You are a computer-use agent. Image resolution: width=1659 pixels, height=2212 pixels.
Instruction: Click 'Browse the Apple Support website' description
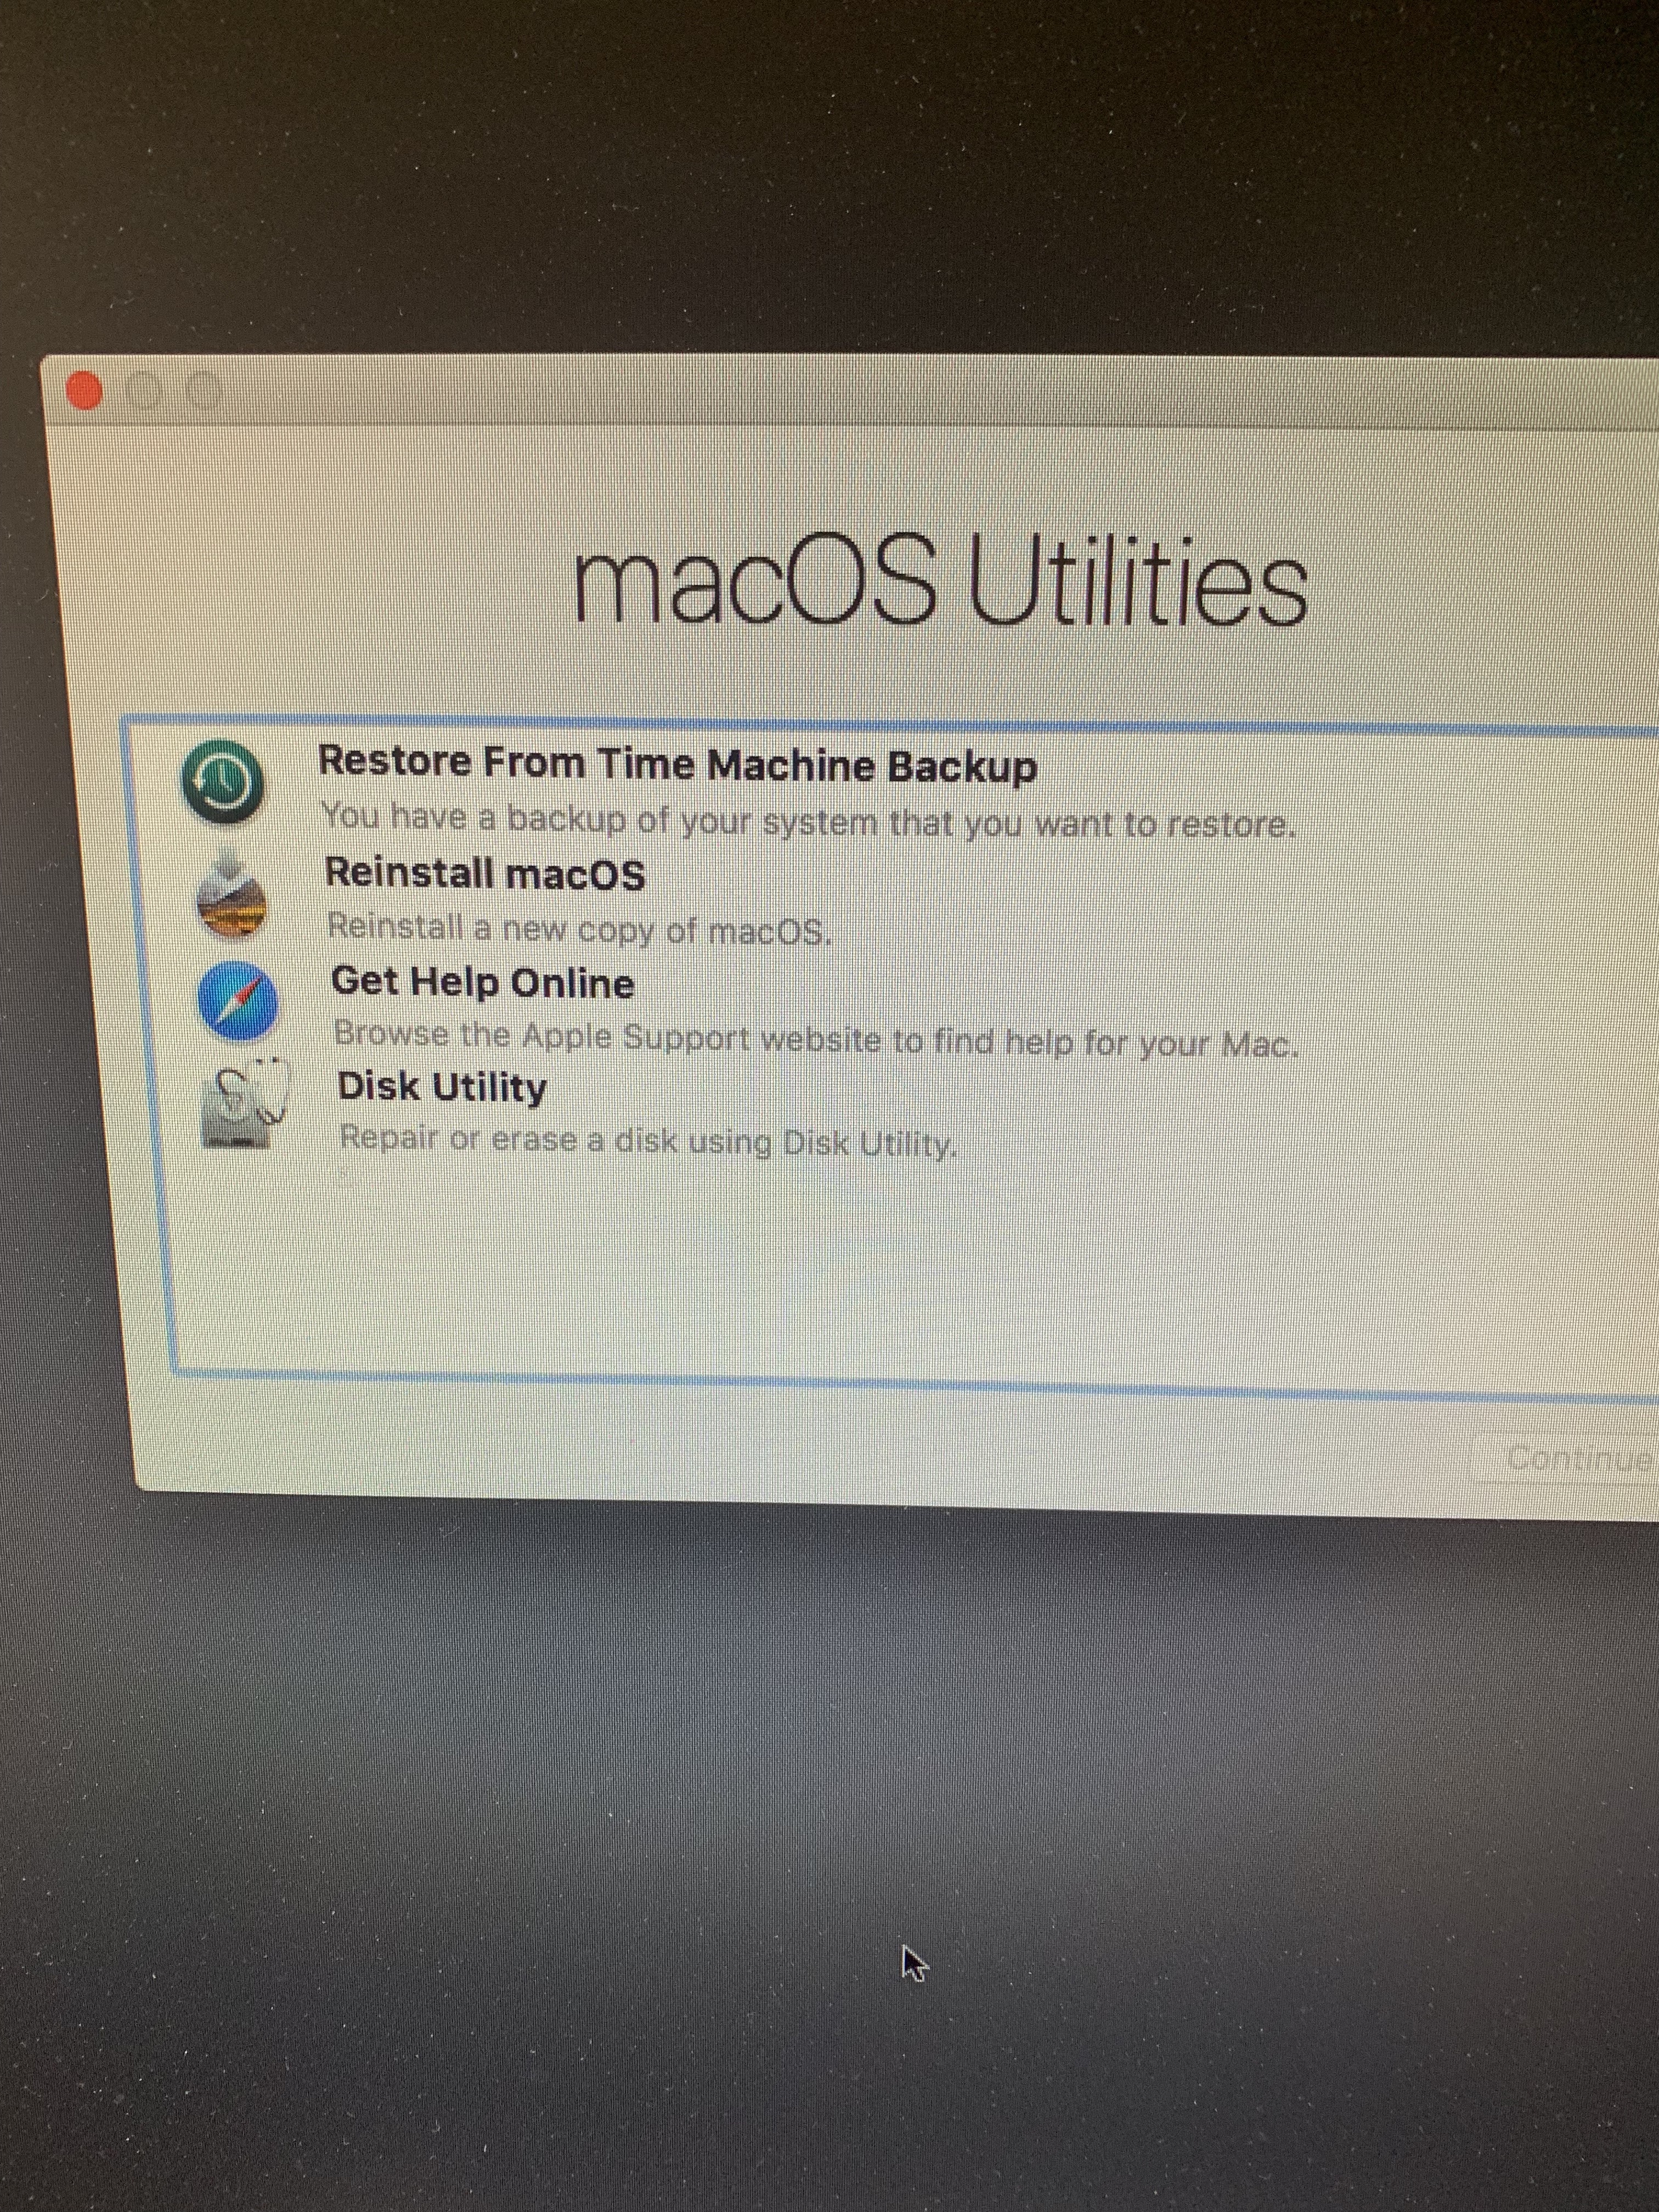point(816,1039)
